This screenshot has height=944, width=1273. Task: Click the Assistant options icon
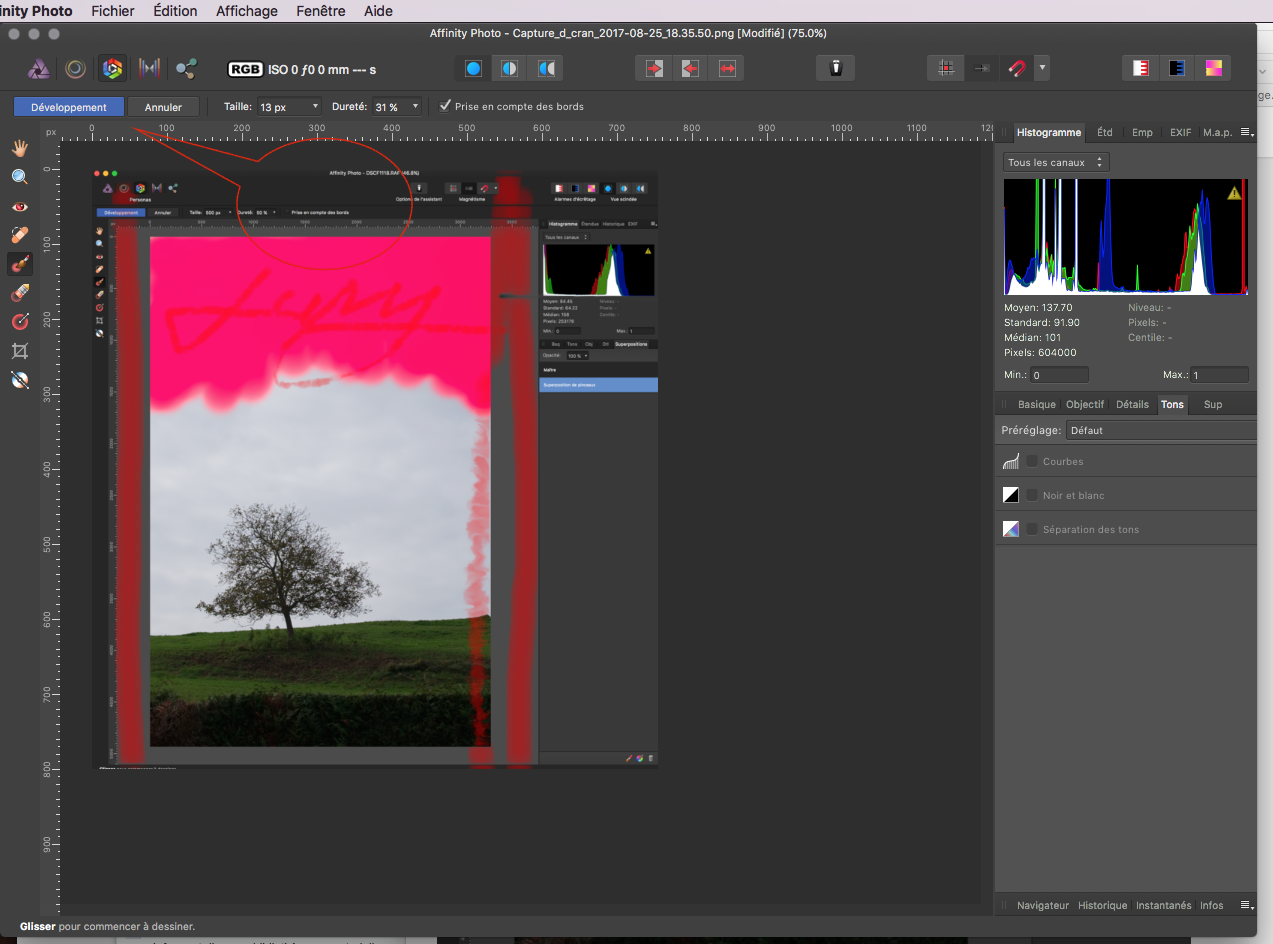coord(836,68)
